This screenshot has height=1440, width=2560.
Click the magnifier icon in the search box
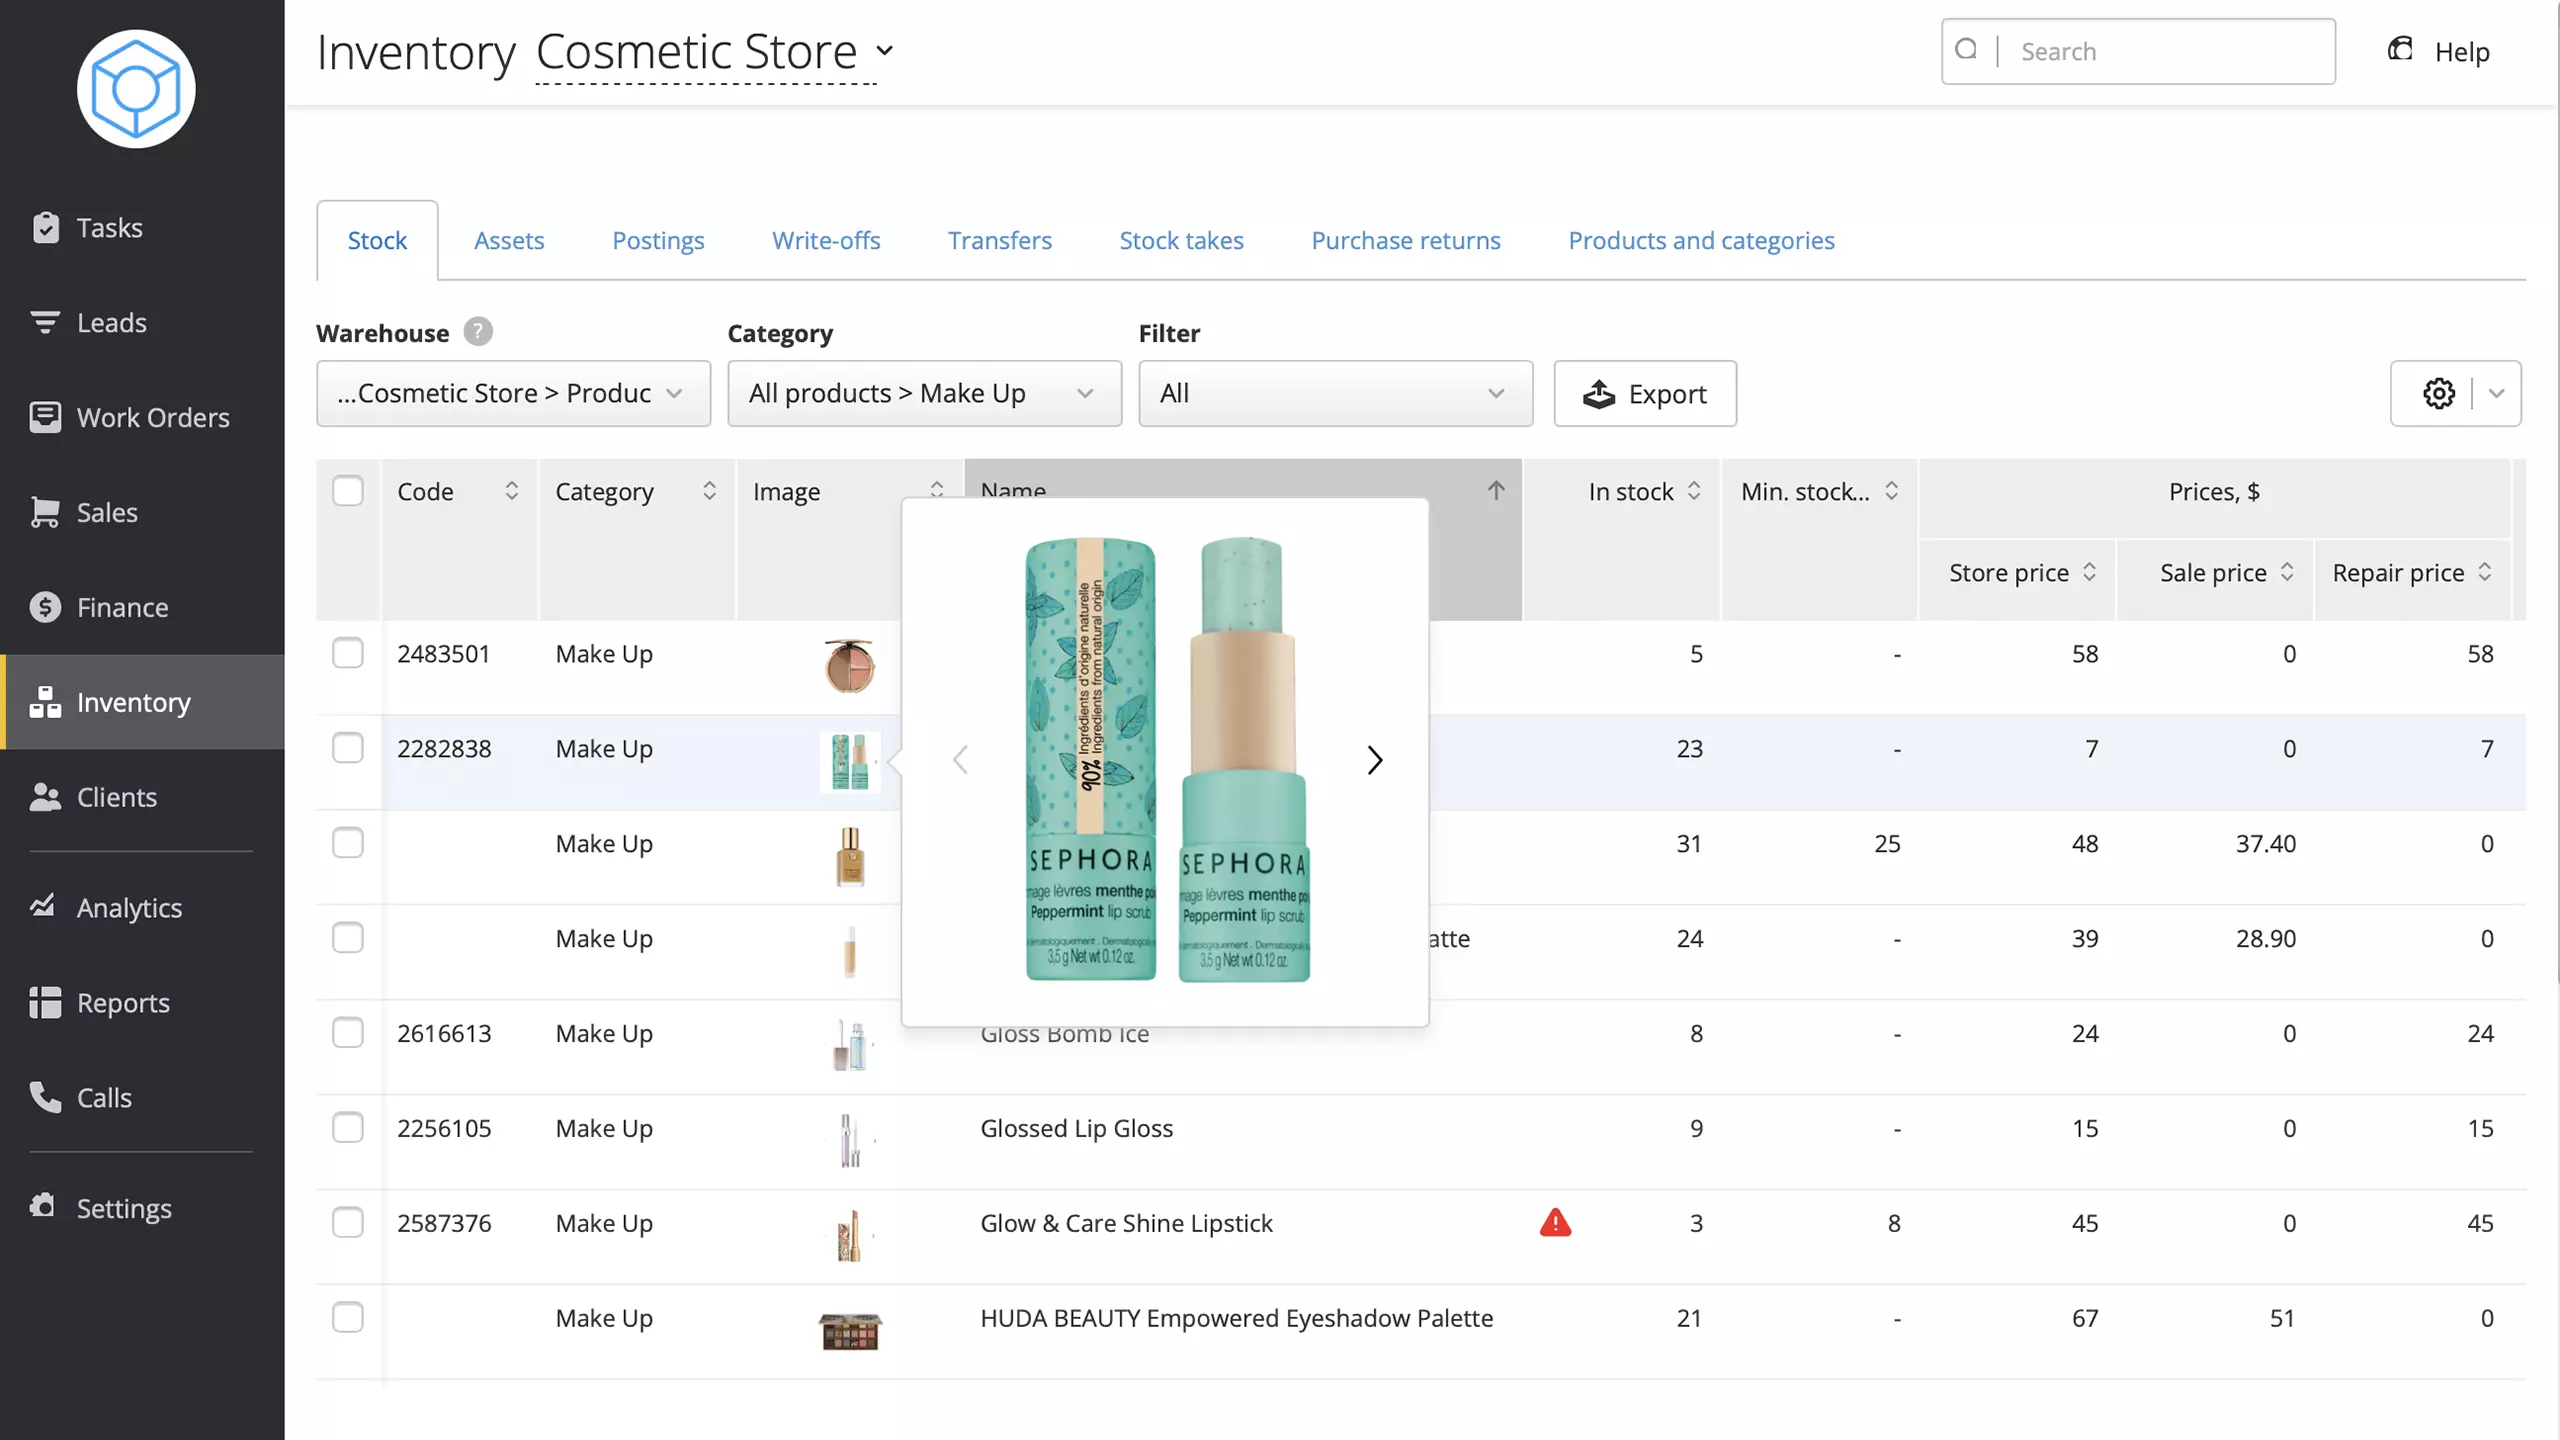[1966, 50]
